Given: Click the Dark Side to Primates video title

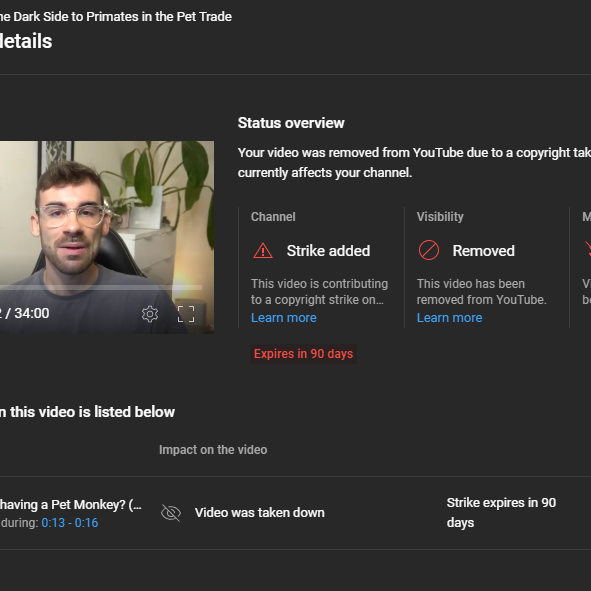Looking at the screenshot, I should coord(116,17).
